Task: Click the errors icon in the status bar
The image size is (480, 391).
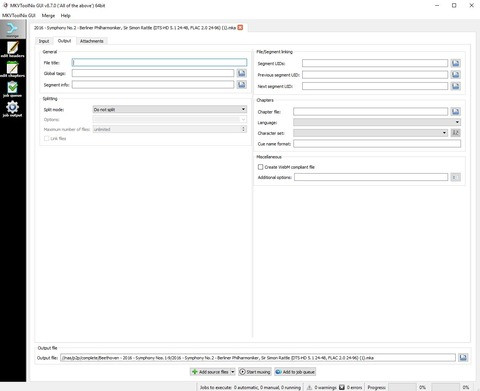Action: [342, 387]
